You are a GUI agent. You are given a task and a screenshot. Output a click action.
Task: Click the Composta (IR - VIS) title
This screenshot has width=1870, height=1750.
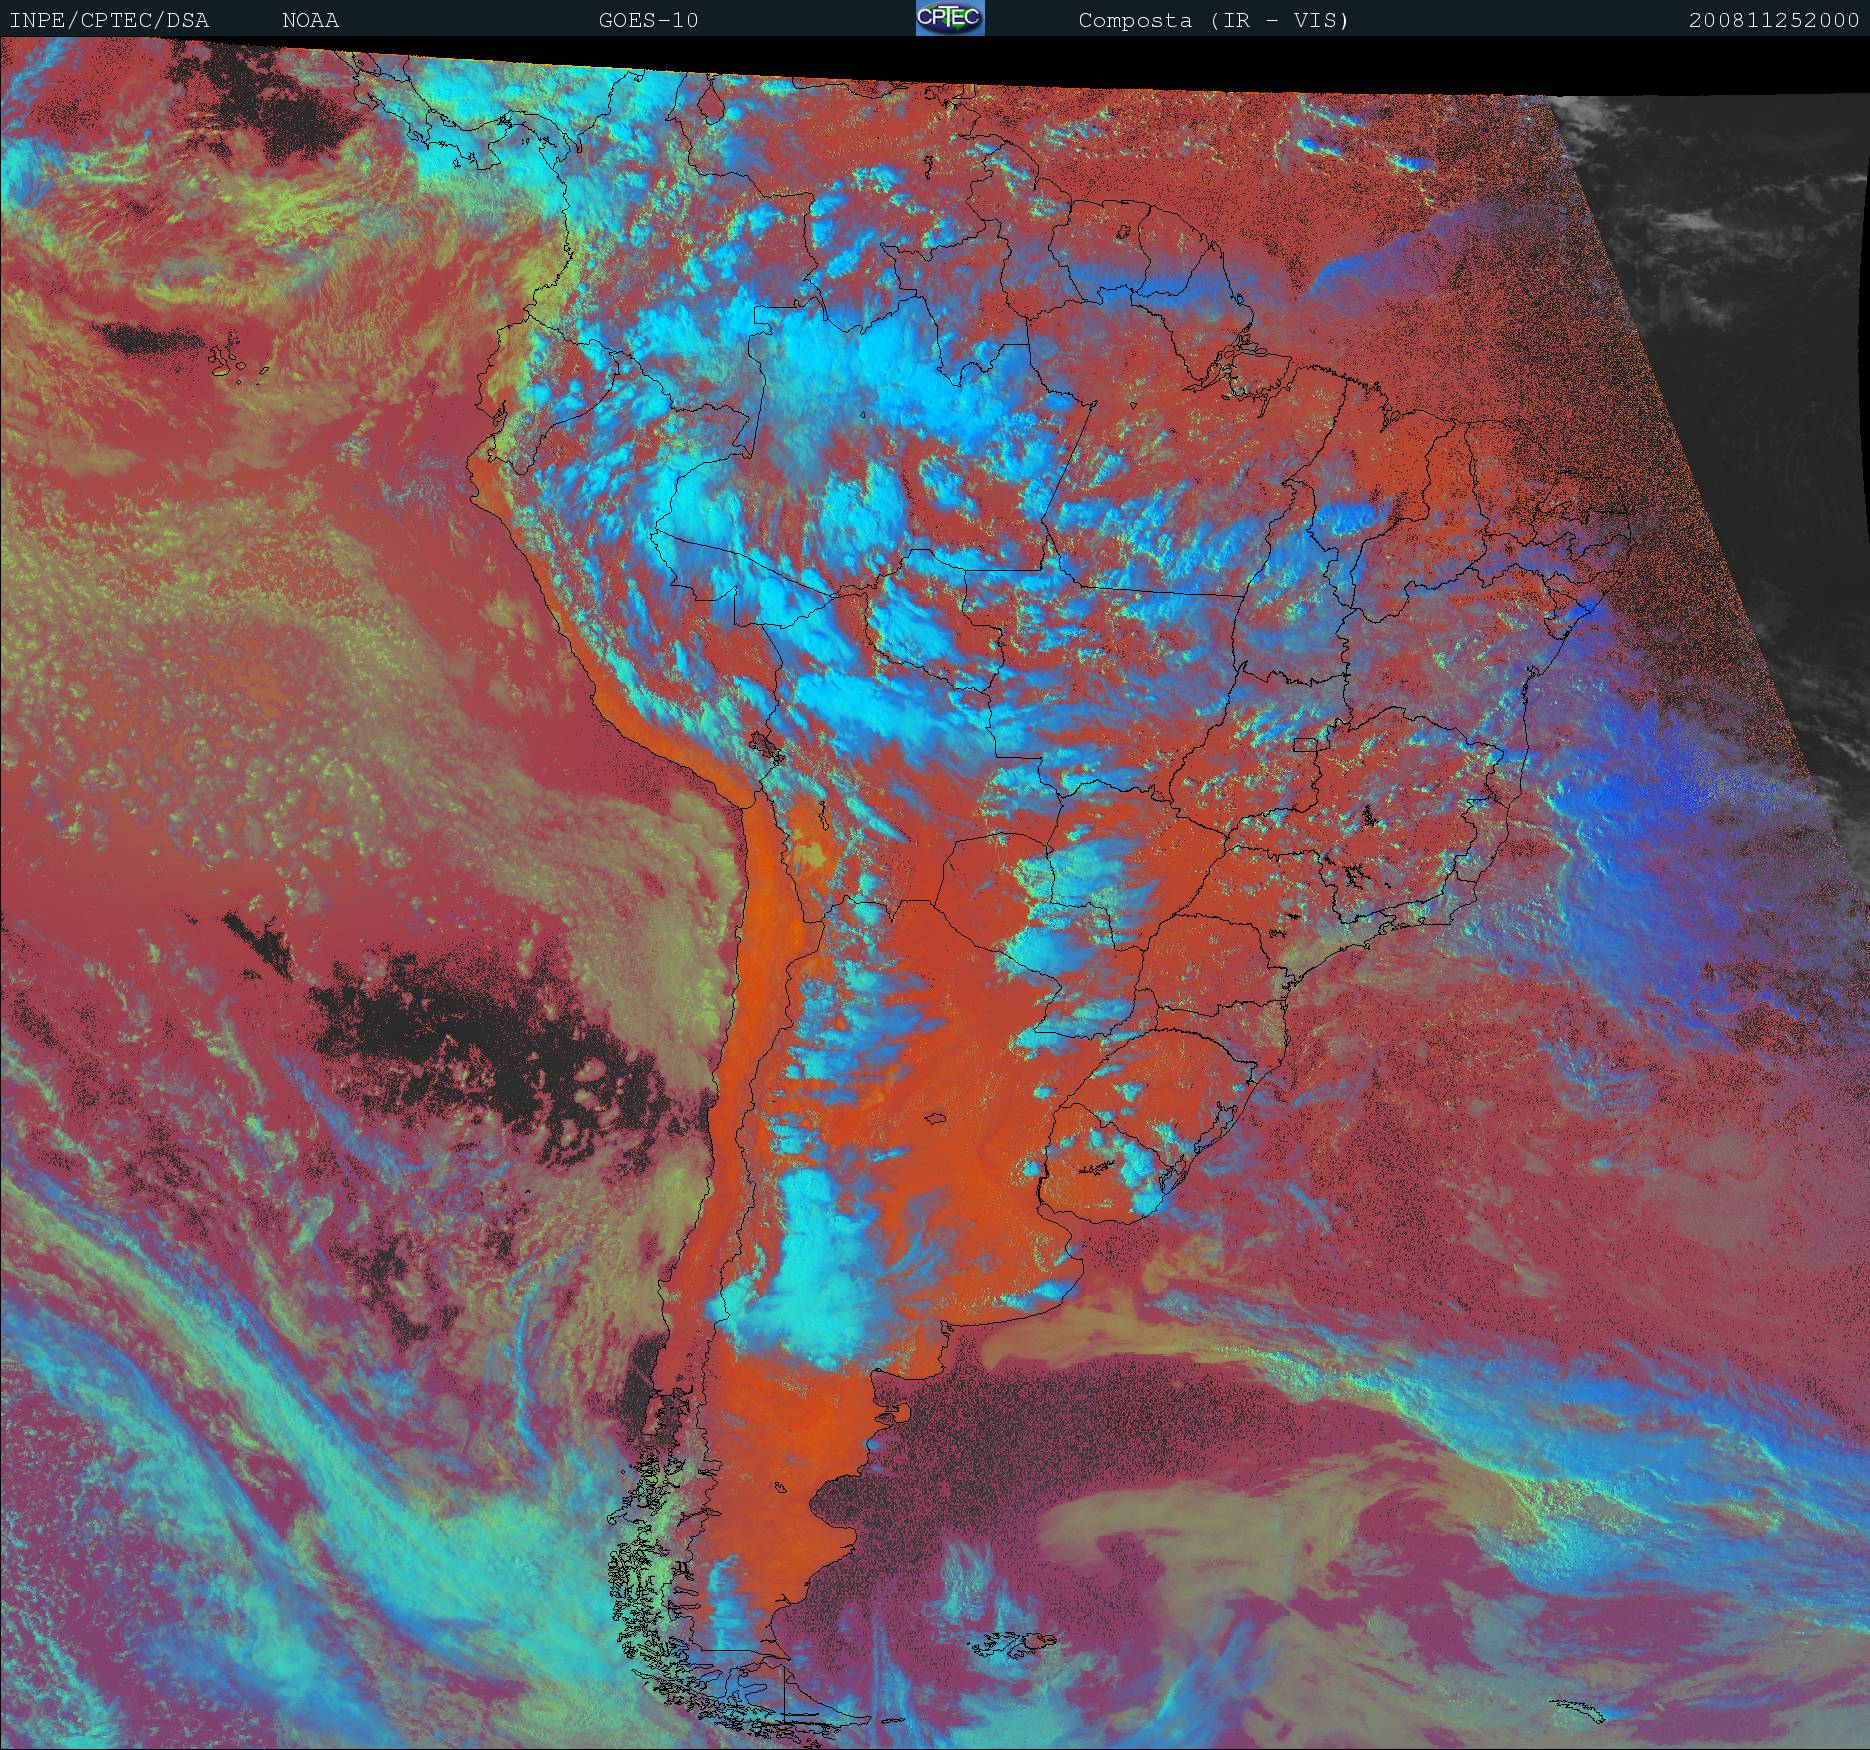click(x=1214, y=21)
